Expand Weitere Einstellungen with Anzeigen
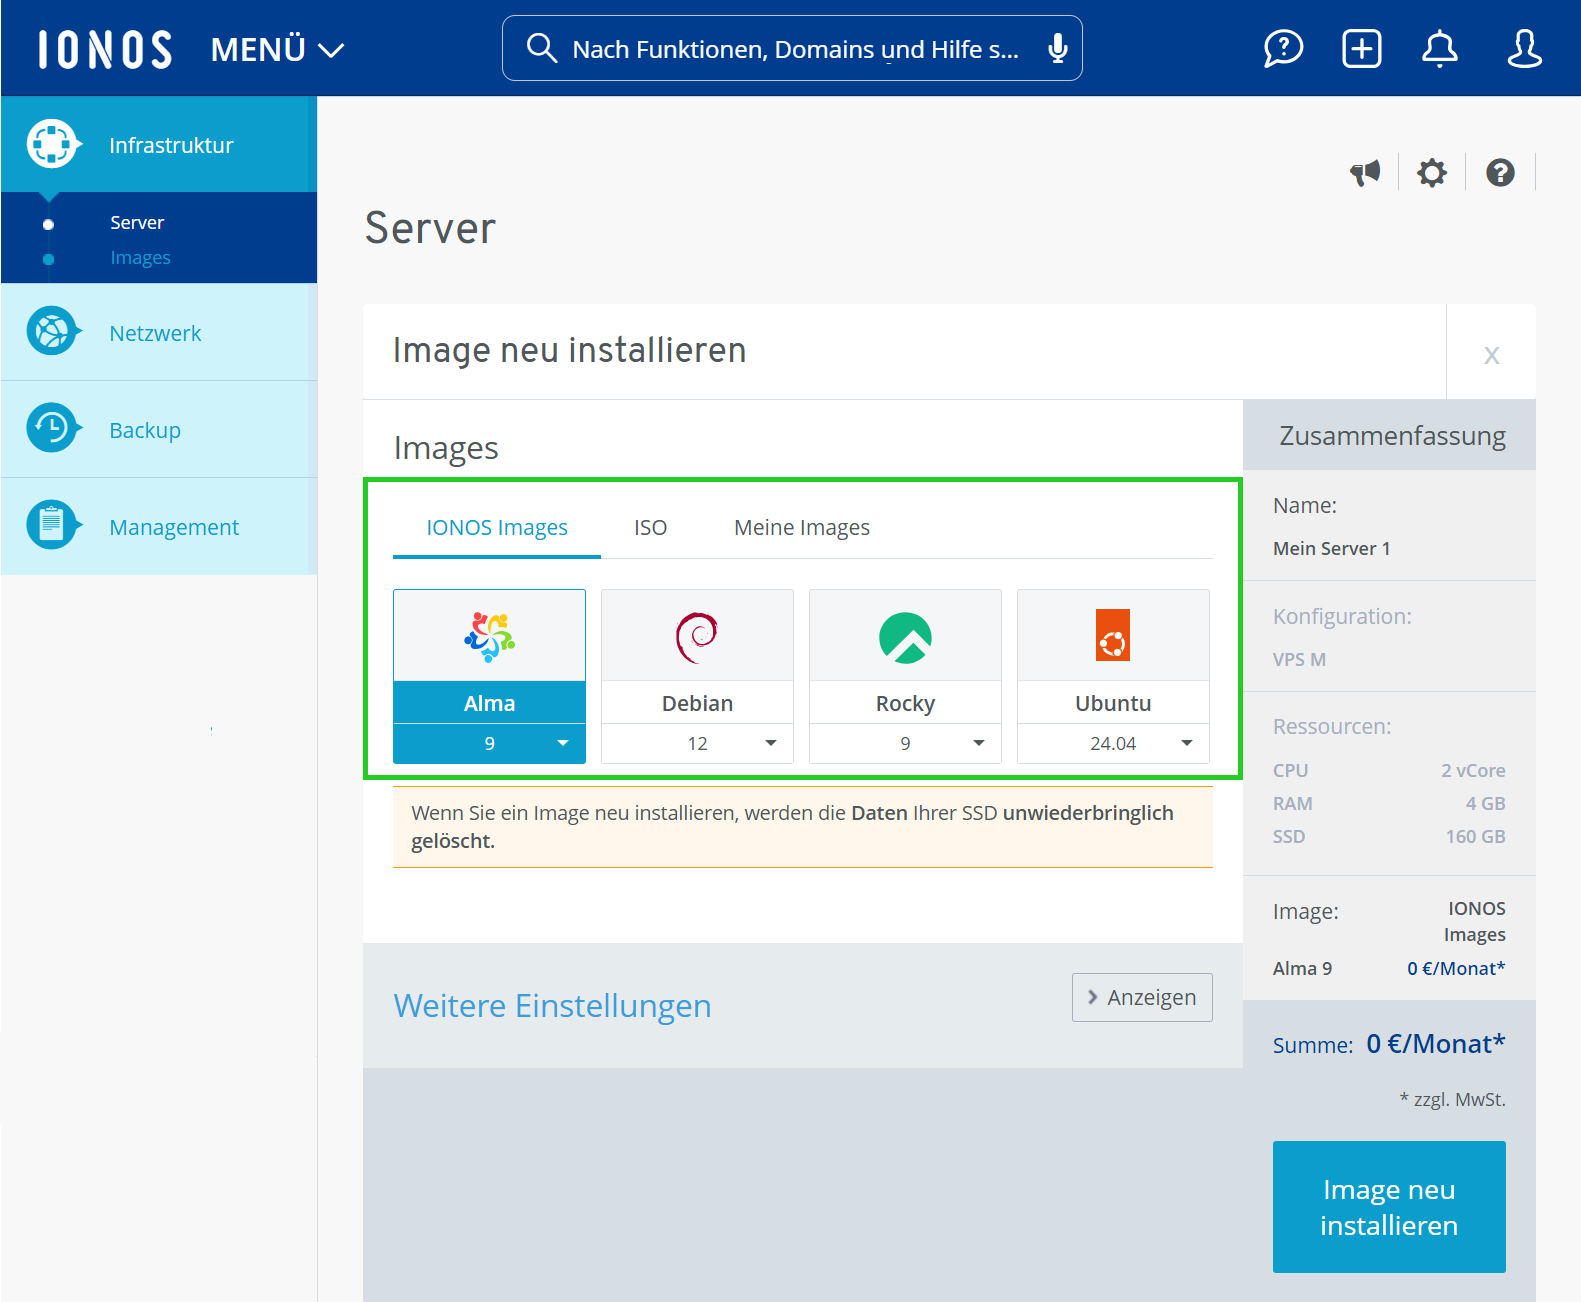This screenshot has height=1302, width=1581. 1142,997
